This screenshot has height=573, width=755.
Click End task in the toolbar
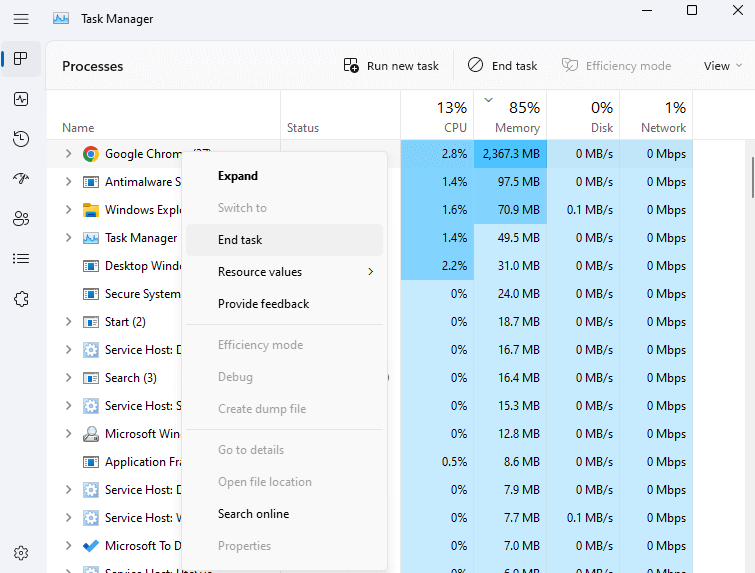click(x=503, y=66)
